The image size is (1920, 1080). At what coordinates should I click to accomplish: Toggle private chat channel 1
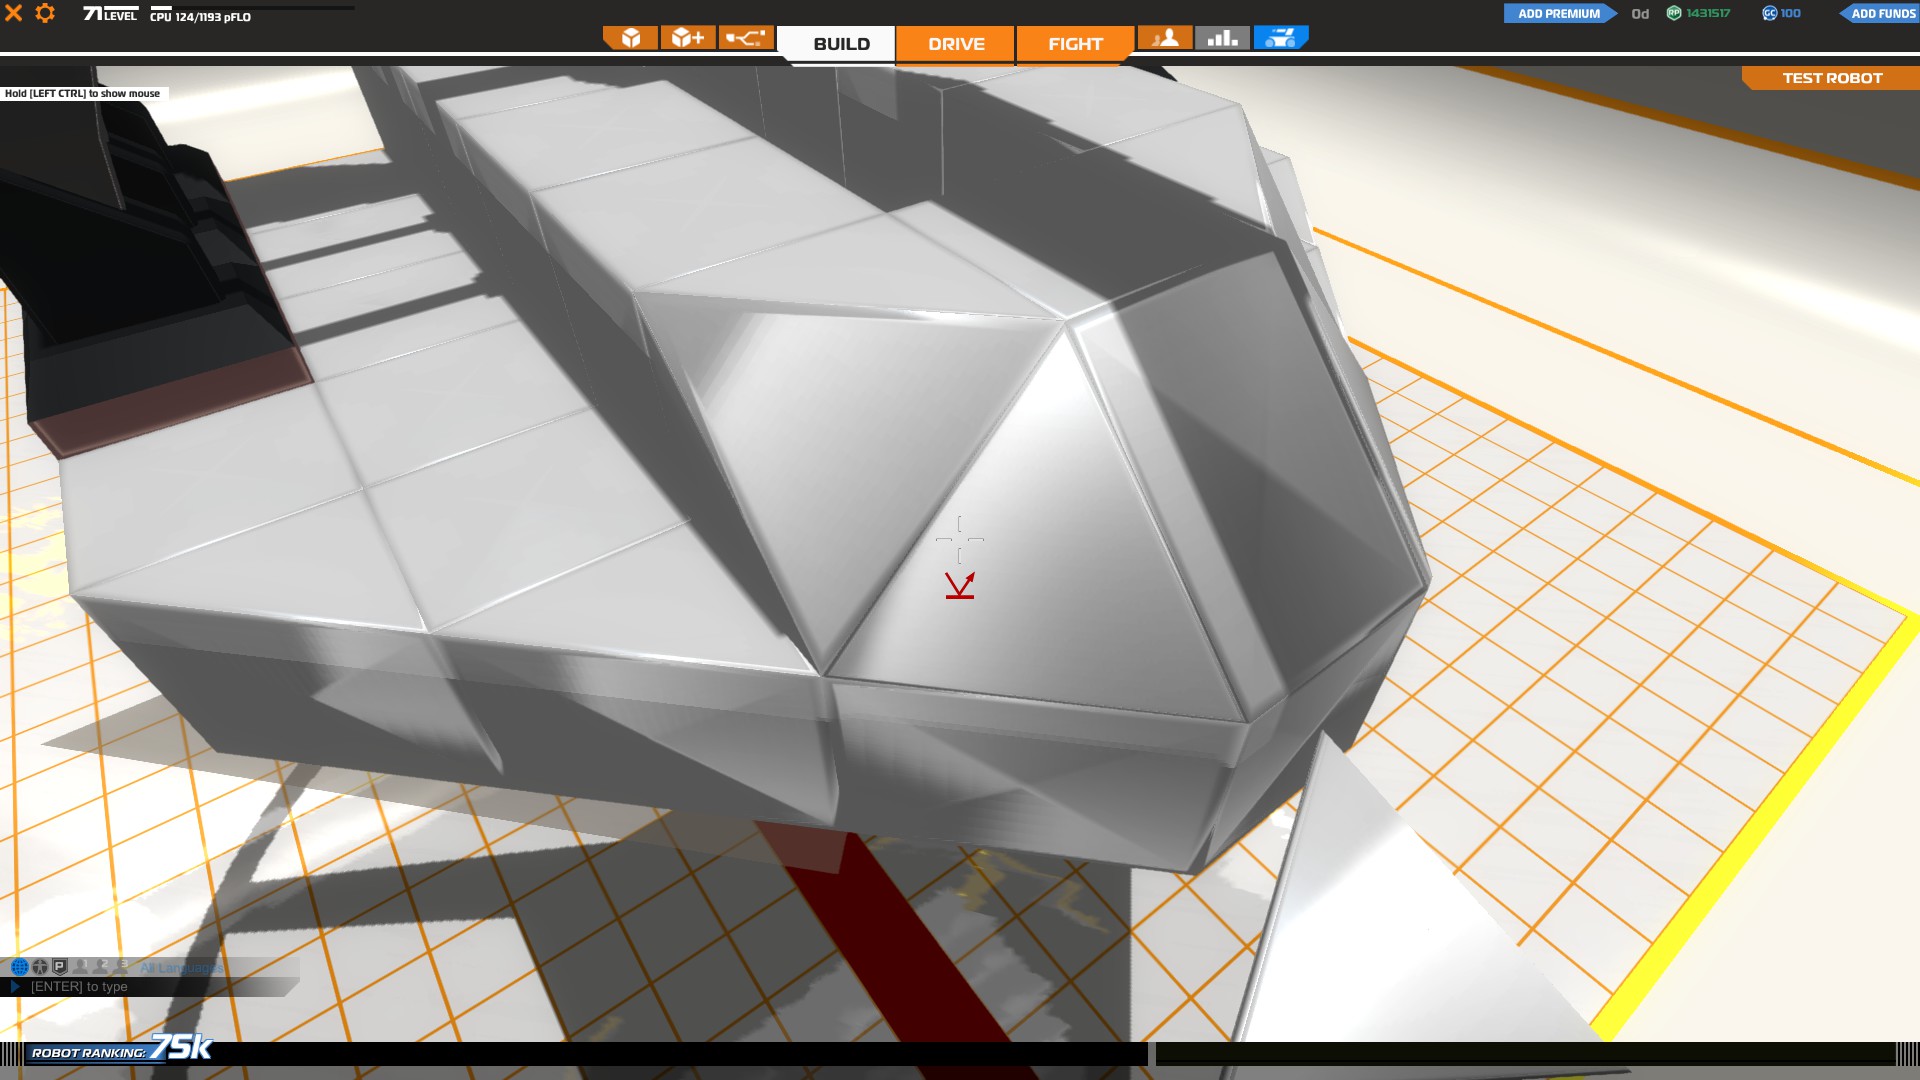[x=81, y=967]
